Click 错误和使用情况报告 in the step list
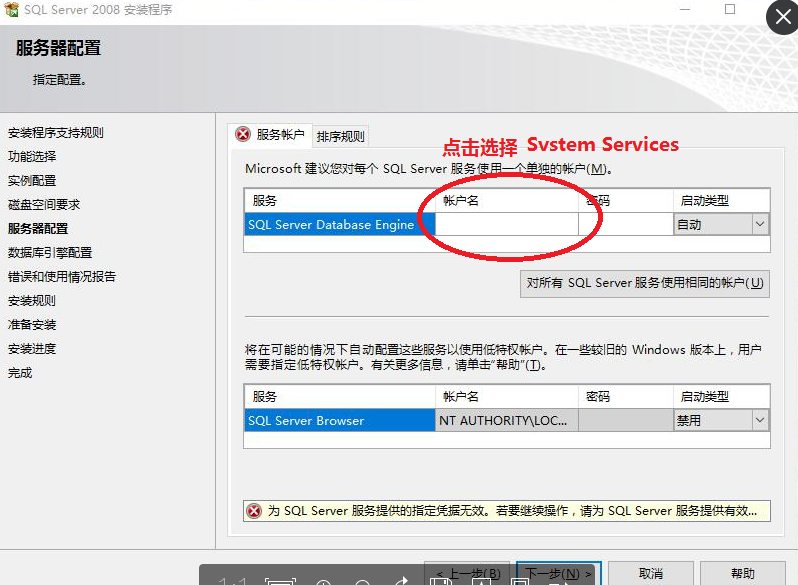Image resolution: width=798 pixels, height=585 pixels. [62, 276]
